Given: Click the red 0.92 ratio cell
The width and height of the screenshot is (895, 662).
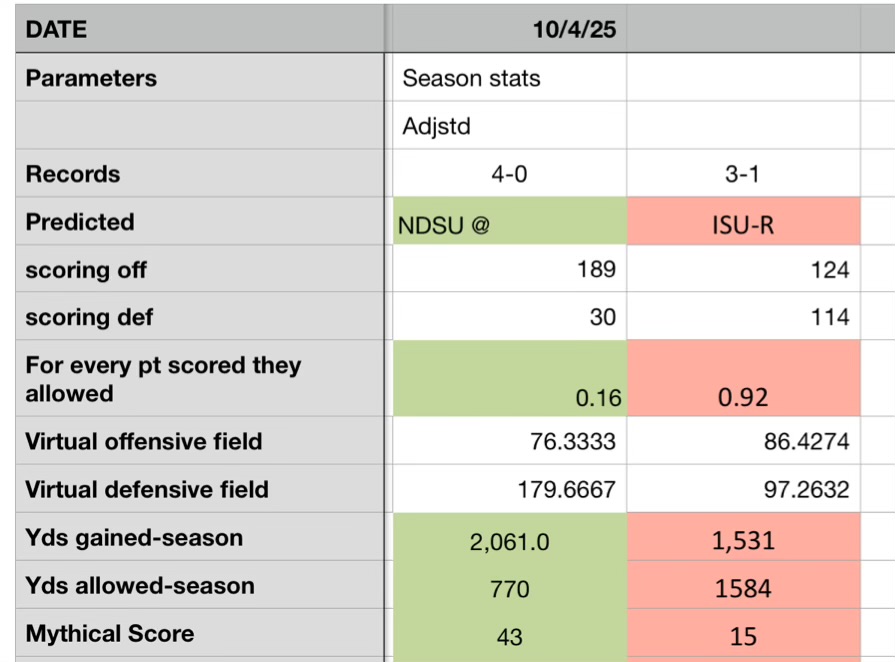Looking at the screenshot, I should [x=742, y=379].
